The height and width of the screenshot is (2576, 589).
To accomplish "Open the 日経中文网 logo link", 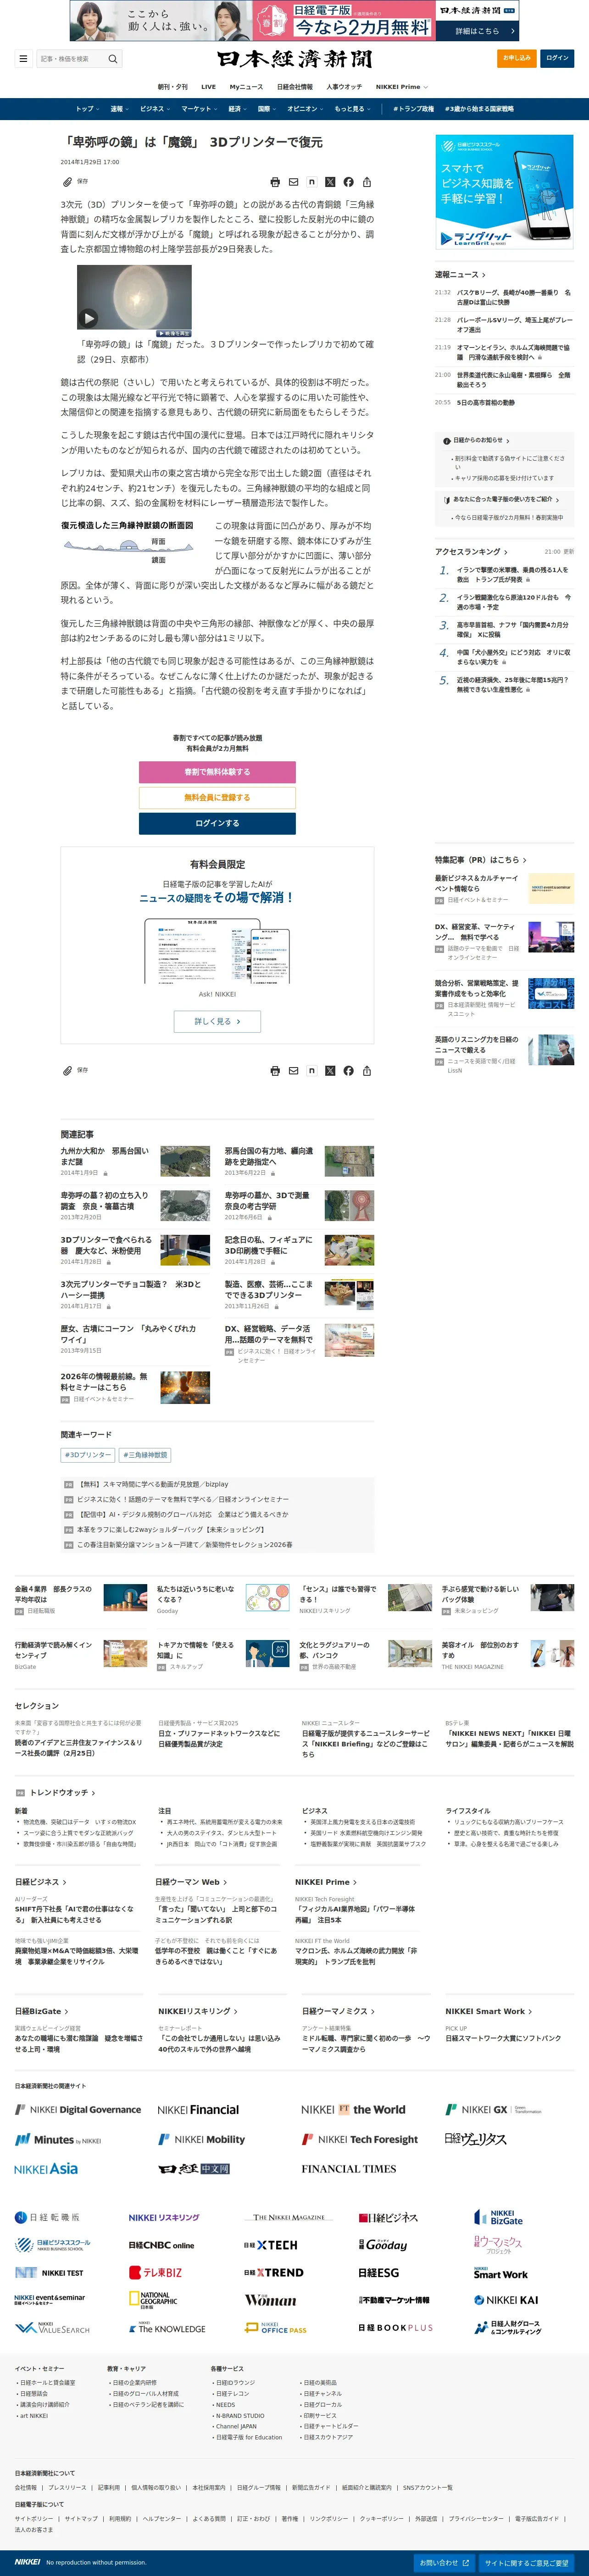I will tap(194, 2168).
